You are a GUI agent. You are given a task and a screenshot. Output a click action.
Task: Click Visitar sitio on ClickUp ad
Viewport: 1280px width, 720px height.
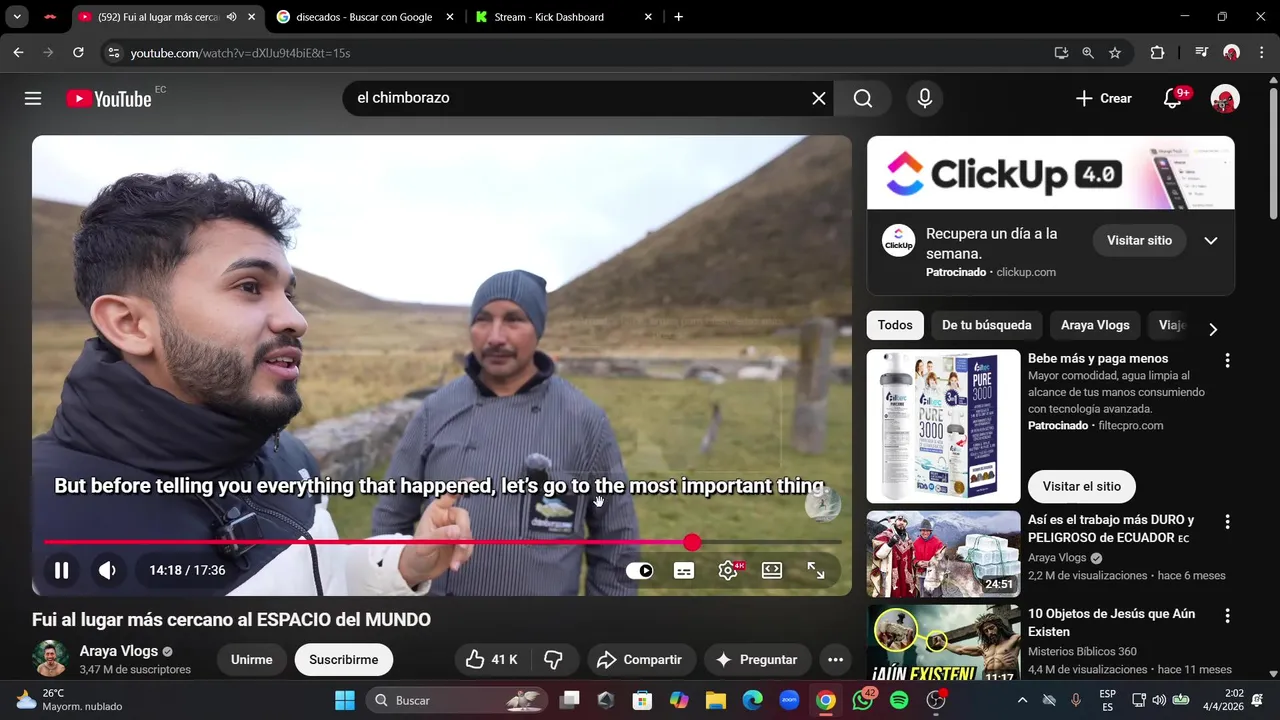coord(1139,241)
